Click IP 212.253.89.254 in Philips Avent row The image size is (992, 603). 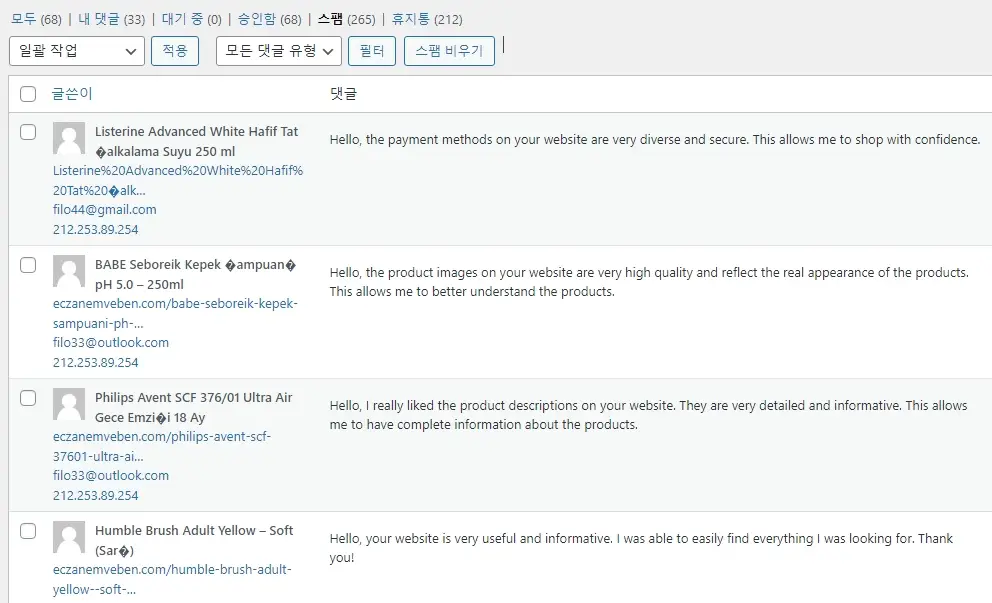tap(96, 495)
